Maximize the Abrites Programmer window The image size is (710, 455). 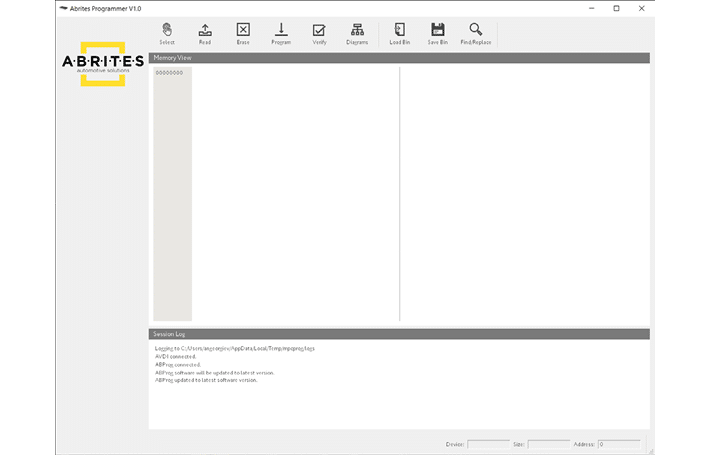616,8
